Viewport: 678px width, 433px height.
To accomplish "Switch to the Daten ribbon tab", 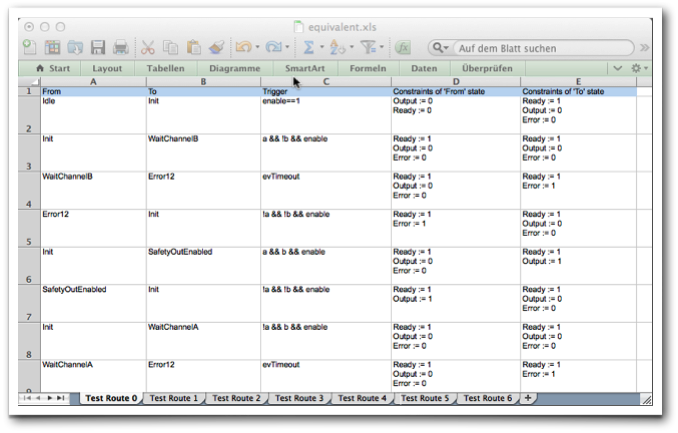I will (424, 68).
